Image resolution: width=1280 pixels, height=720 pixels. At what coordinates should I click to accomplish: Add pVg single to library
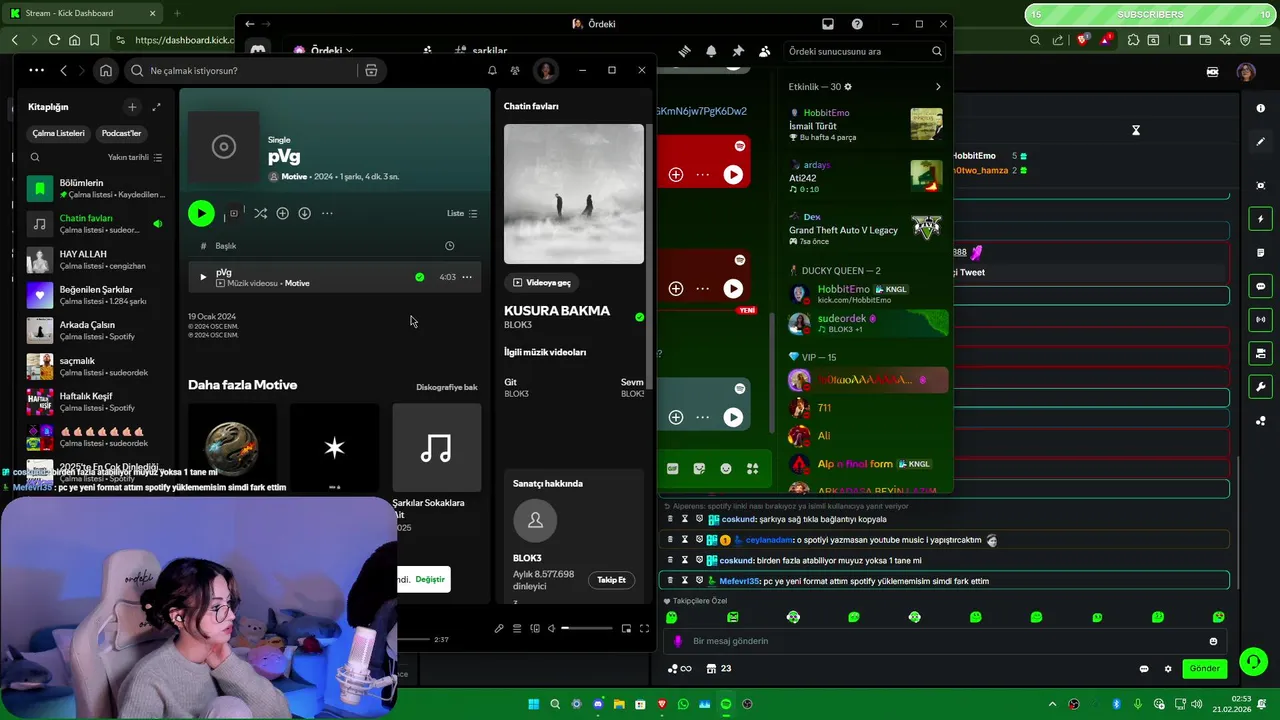[283, 213]
